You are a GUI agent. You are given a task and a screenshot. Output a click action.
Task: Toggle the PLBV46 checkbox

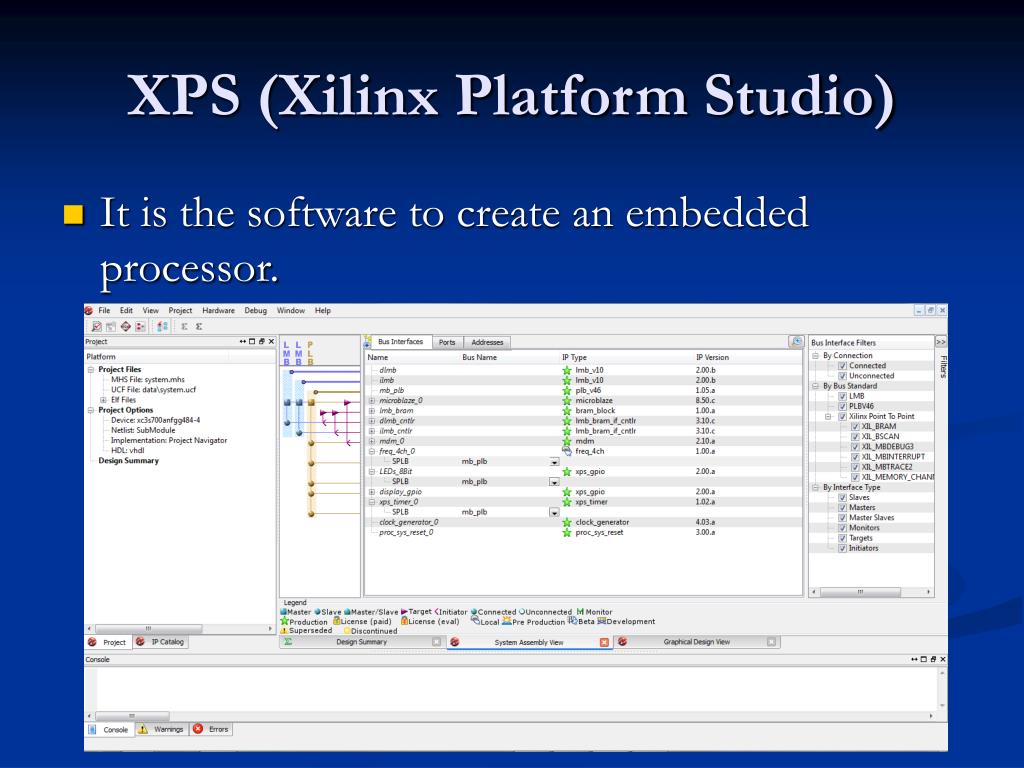pyautogui.click(x=842, y=406)
